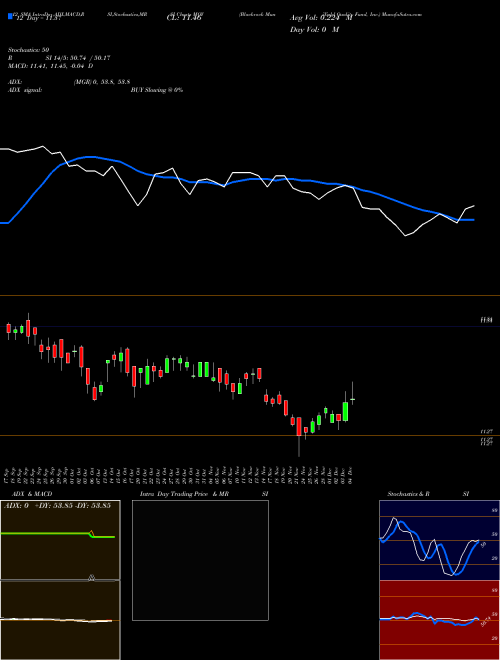The image size is (500, 660).
Task: Open the empty intraday trading price chart box
Action: pyautogui.click(x=200, y=560)
